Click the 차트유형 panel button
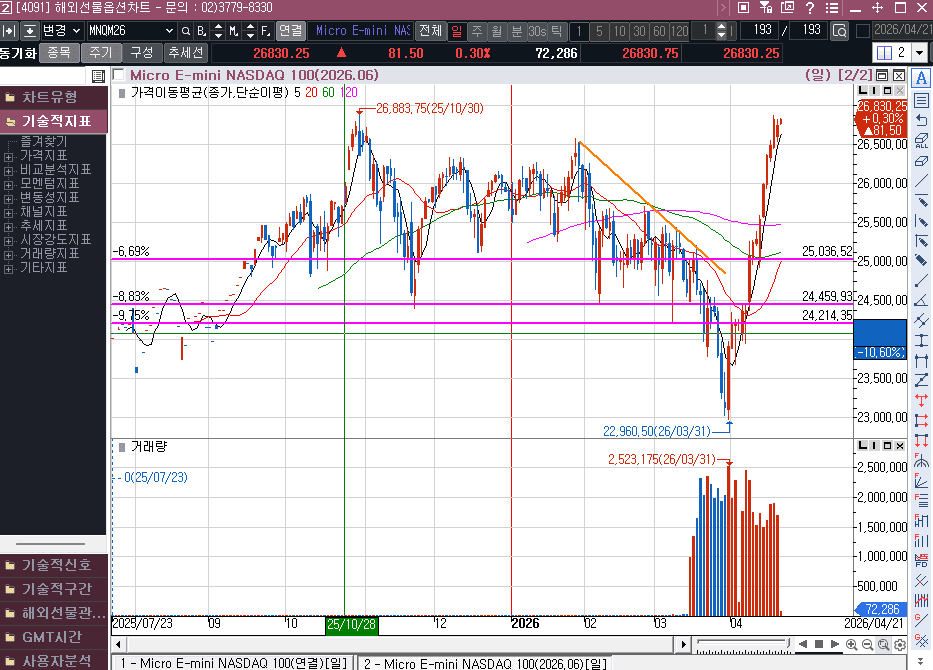Viewport: 933px width, 670px height. click(x=50, y=97)
